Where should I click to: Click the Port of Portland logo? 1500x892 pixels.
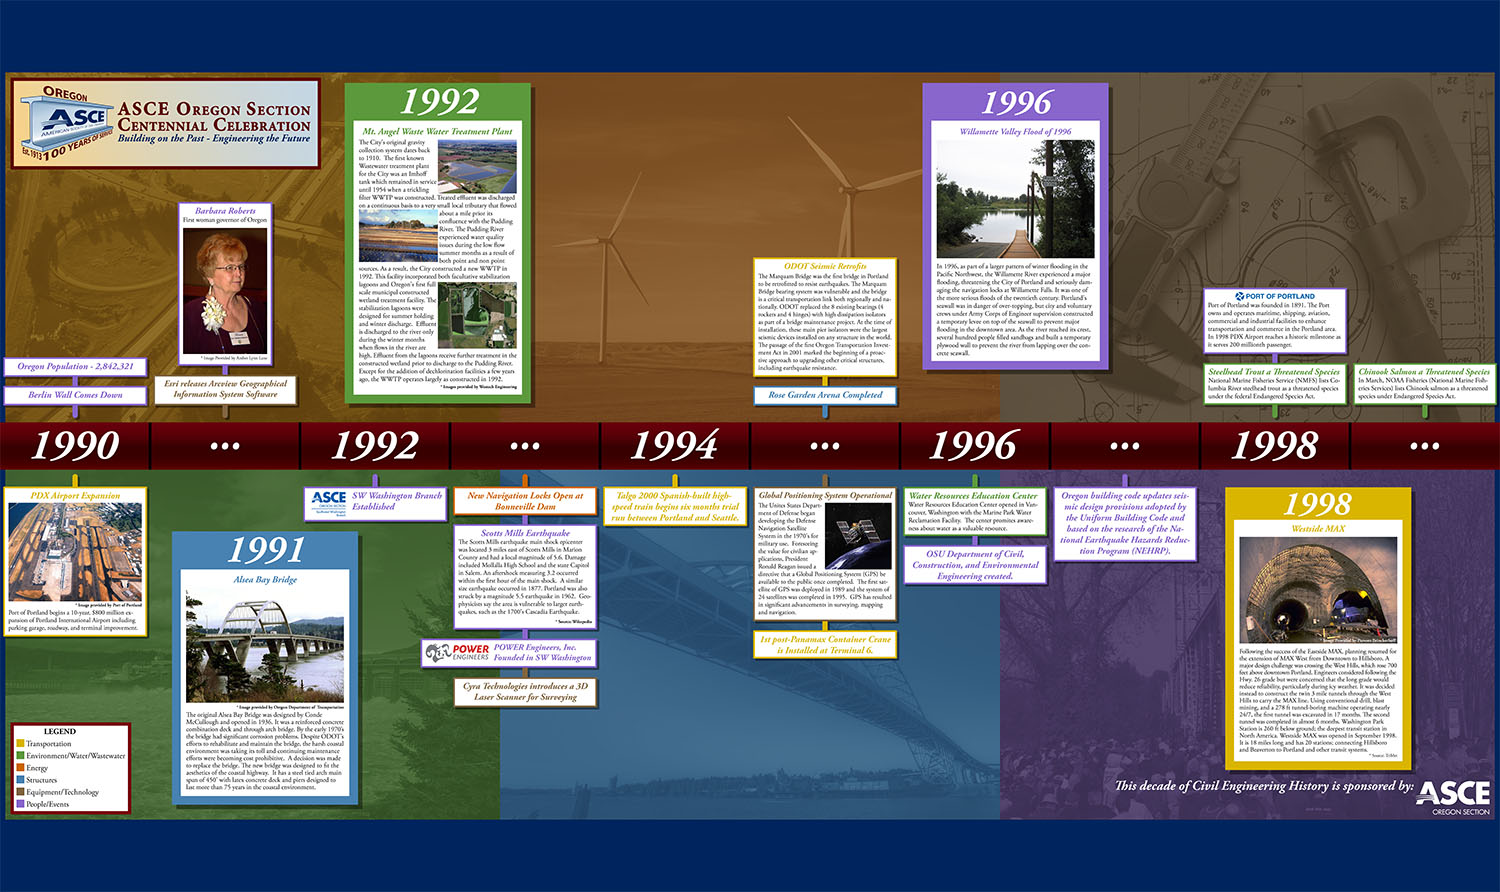coord(1274,296)
